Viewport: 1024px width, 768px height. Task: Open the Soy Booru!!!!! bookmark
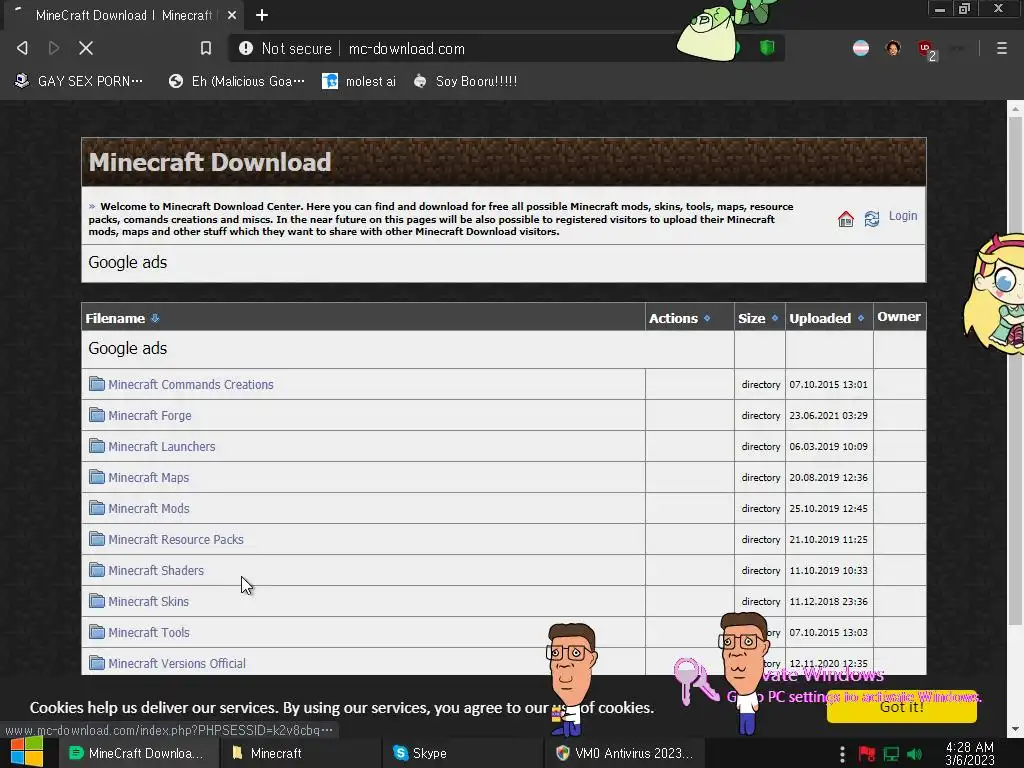(466, 81)
